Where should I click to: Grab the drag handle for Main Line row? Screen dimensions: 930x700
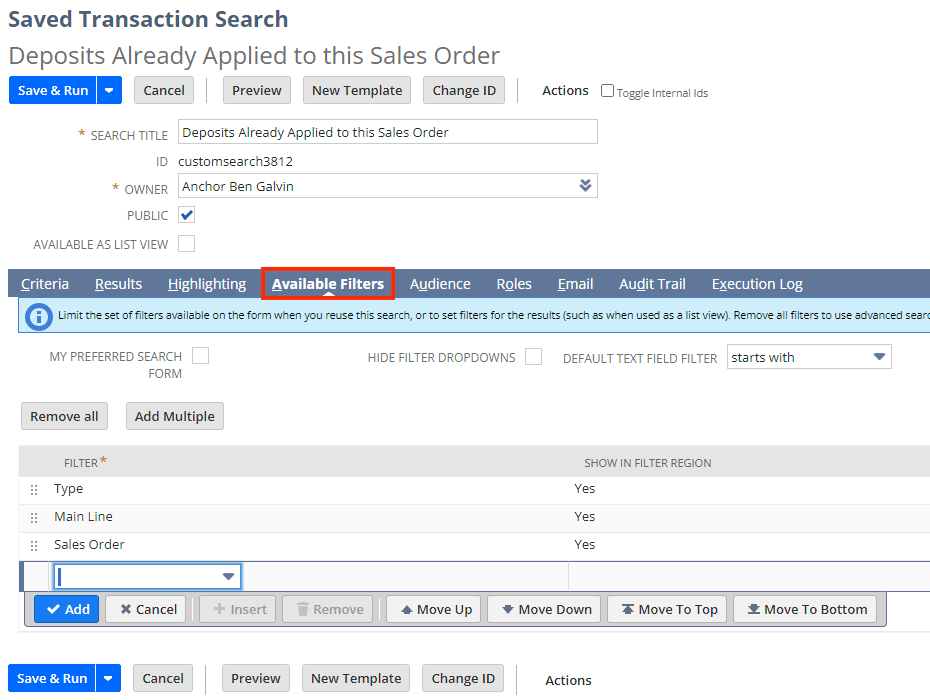[x=34, y=517]
